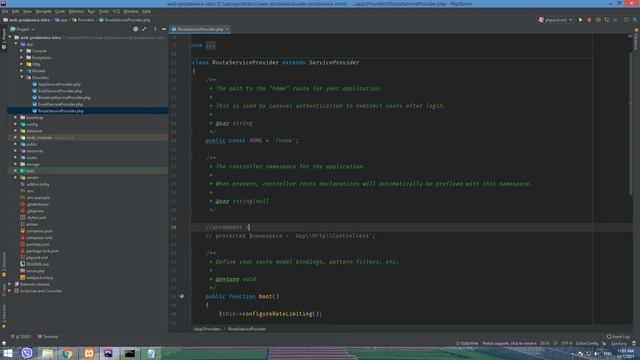This screenshot has height=360, width=640.
Task: Open Viber from the Windows taskbar
Action: (x=27, y=353)
